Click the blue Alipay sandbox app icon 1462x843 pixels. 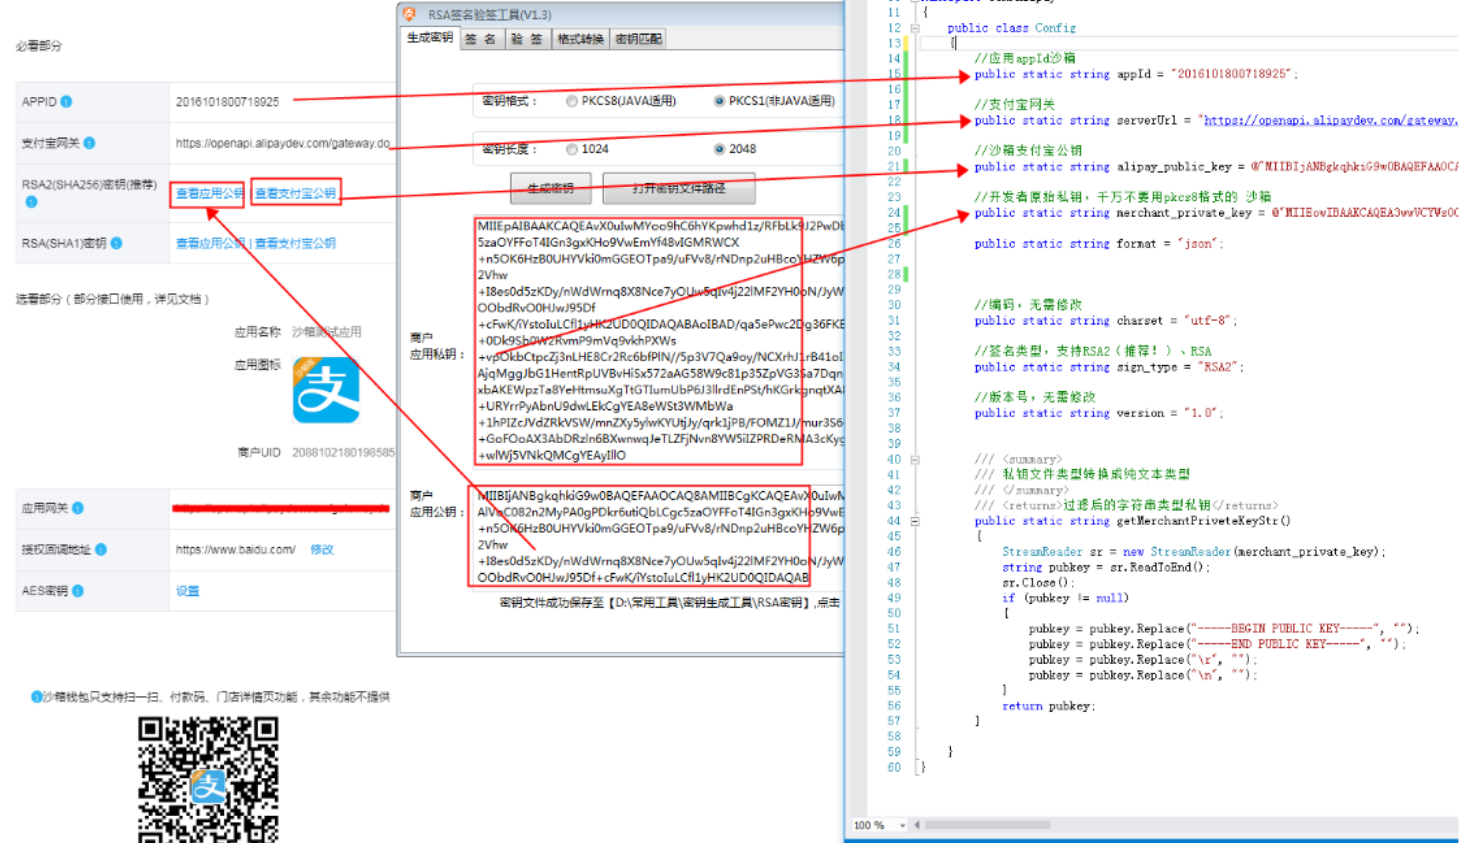(326, 390)
